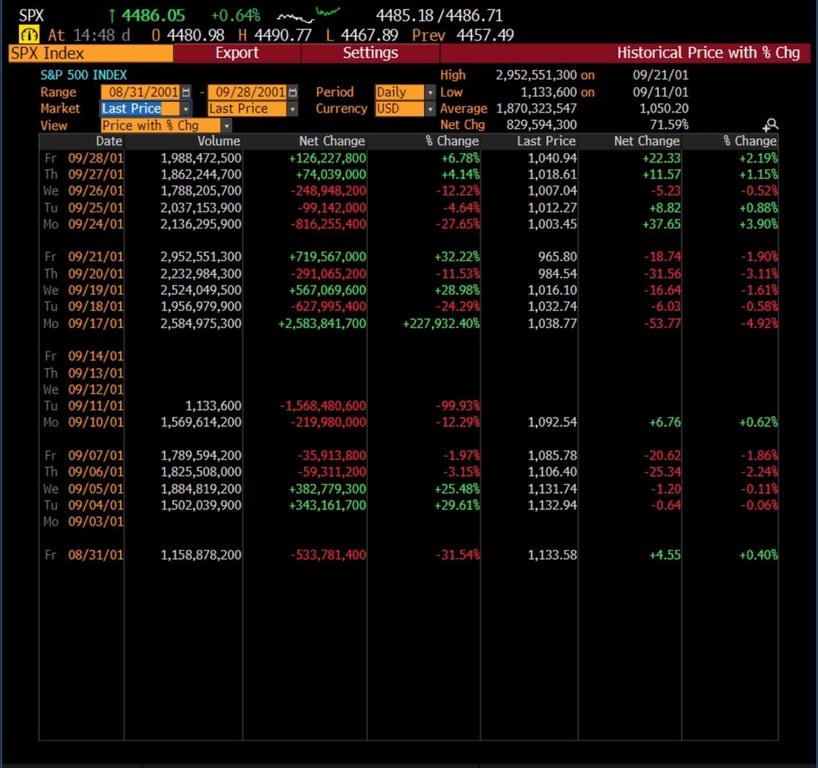This screenshot has height=768, width=818.
Task: Click the SPX Index orange tab
Action: click(91, 53)
